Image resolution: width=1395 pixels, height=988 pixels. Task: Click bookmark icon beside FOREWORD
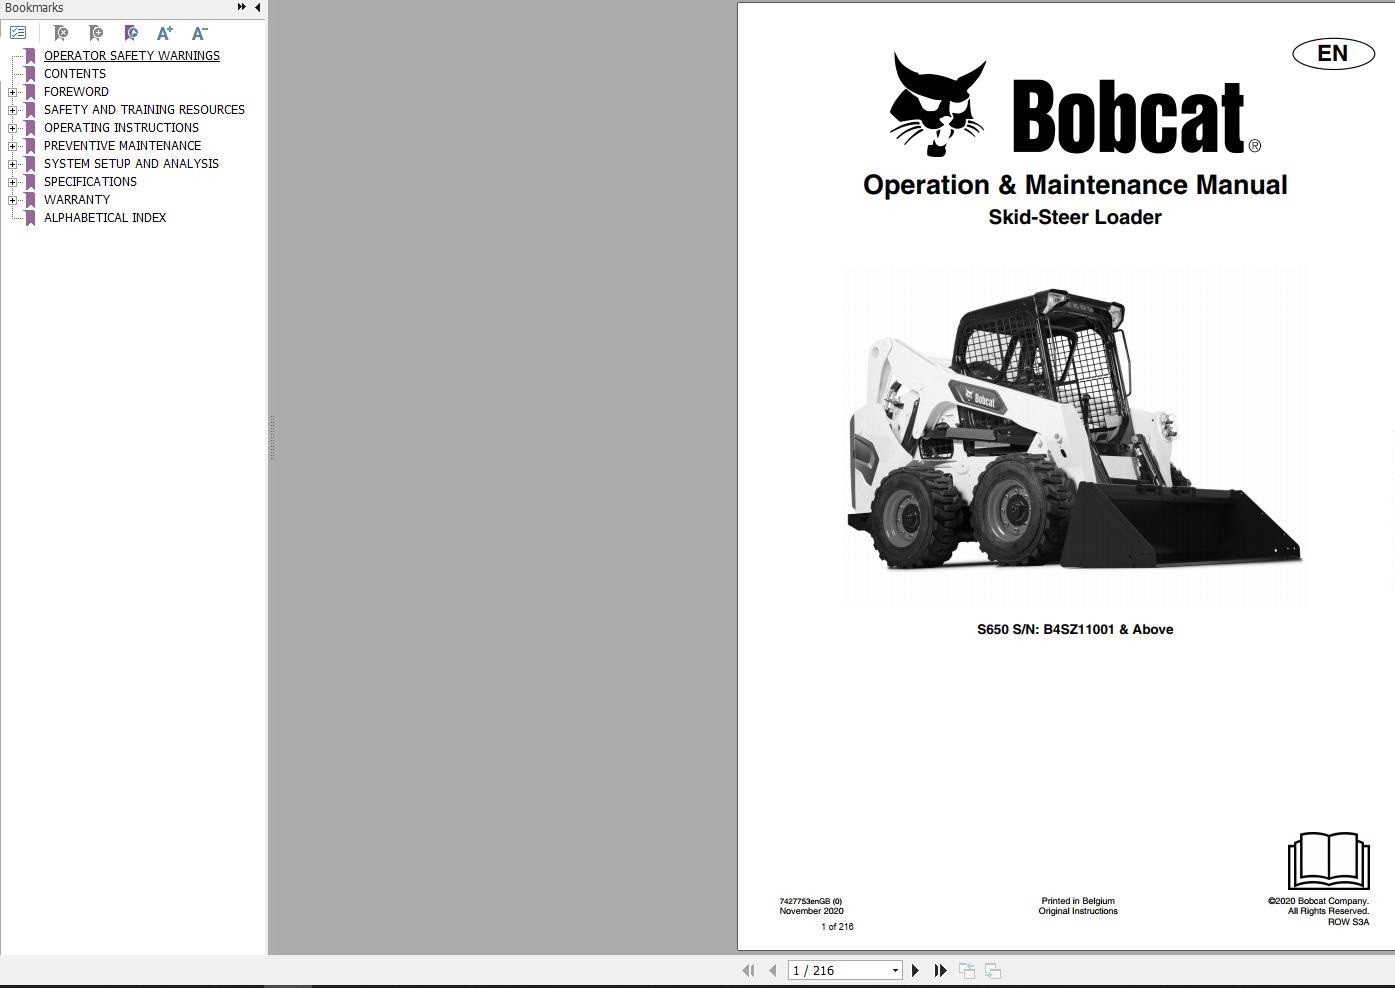(x=30, y=92)
